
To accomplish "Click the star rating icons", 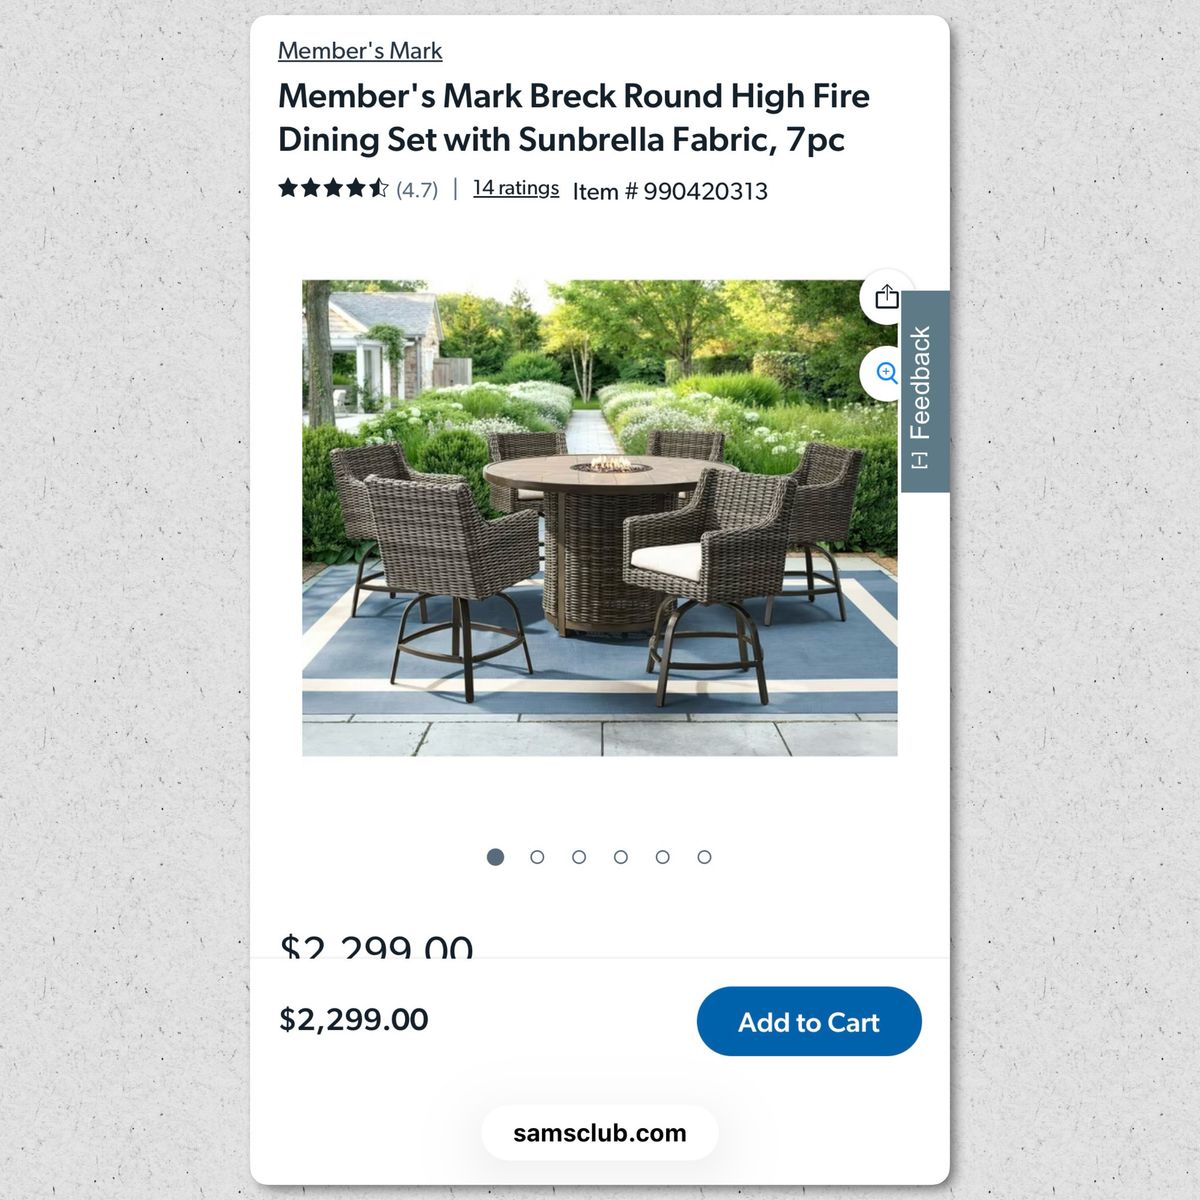I will [333, 188].
